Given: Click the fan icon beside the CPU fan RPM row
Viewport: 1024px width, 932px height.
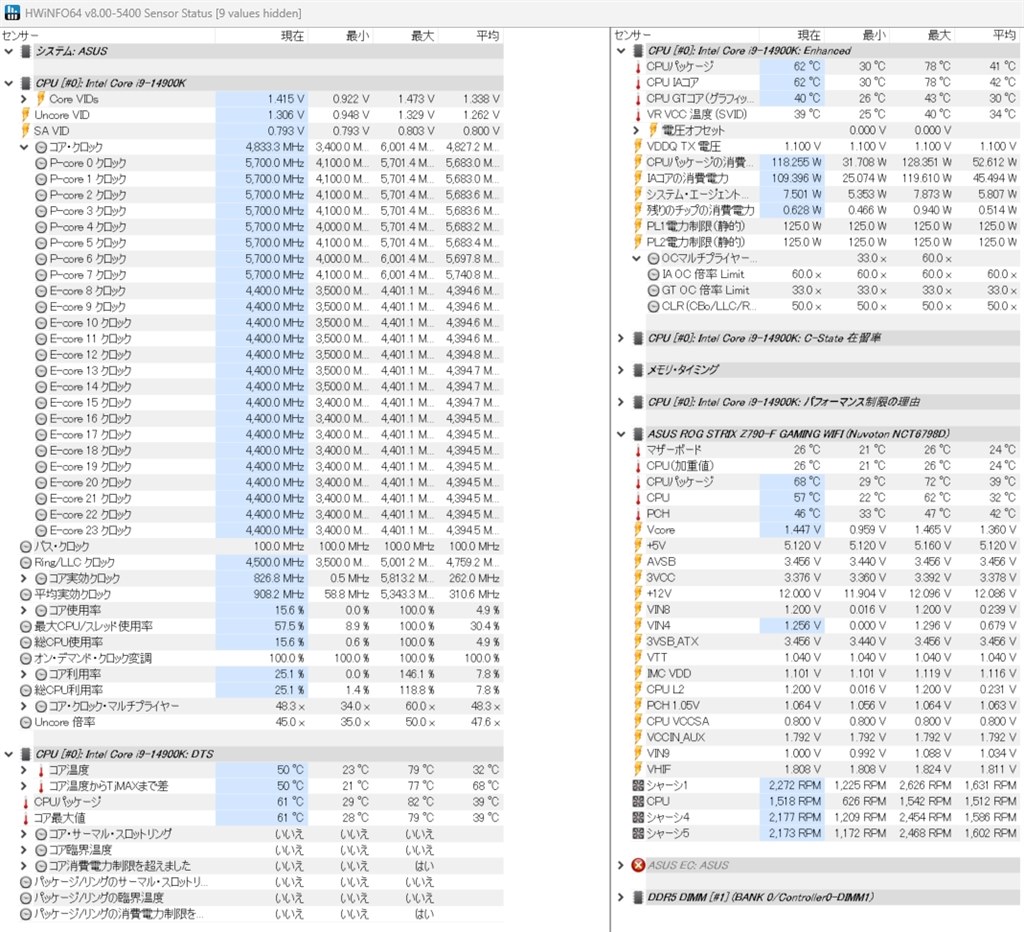Looking at the screenshot, I should (x=638, y=801).
